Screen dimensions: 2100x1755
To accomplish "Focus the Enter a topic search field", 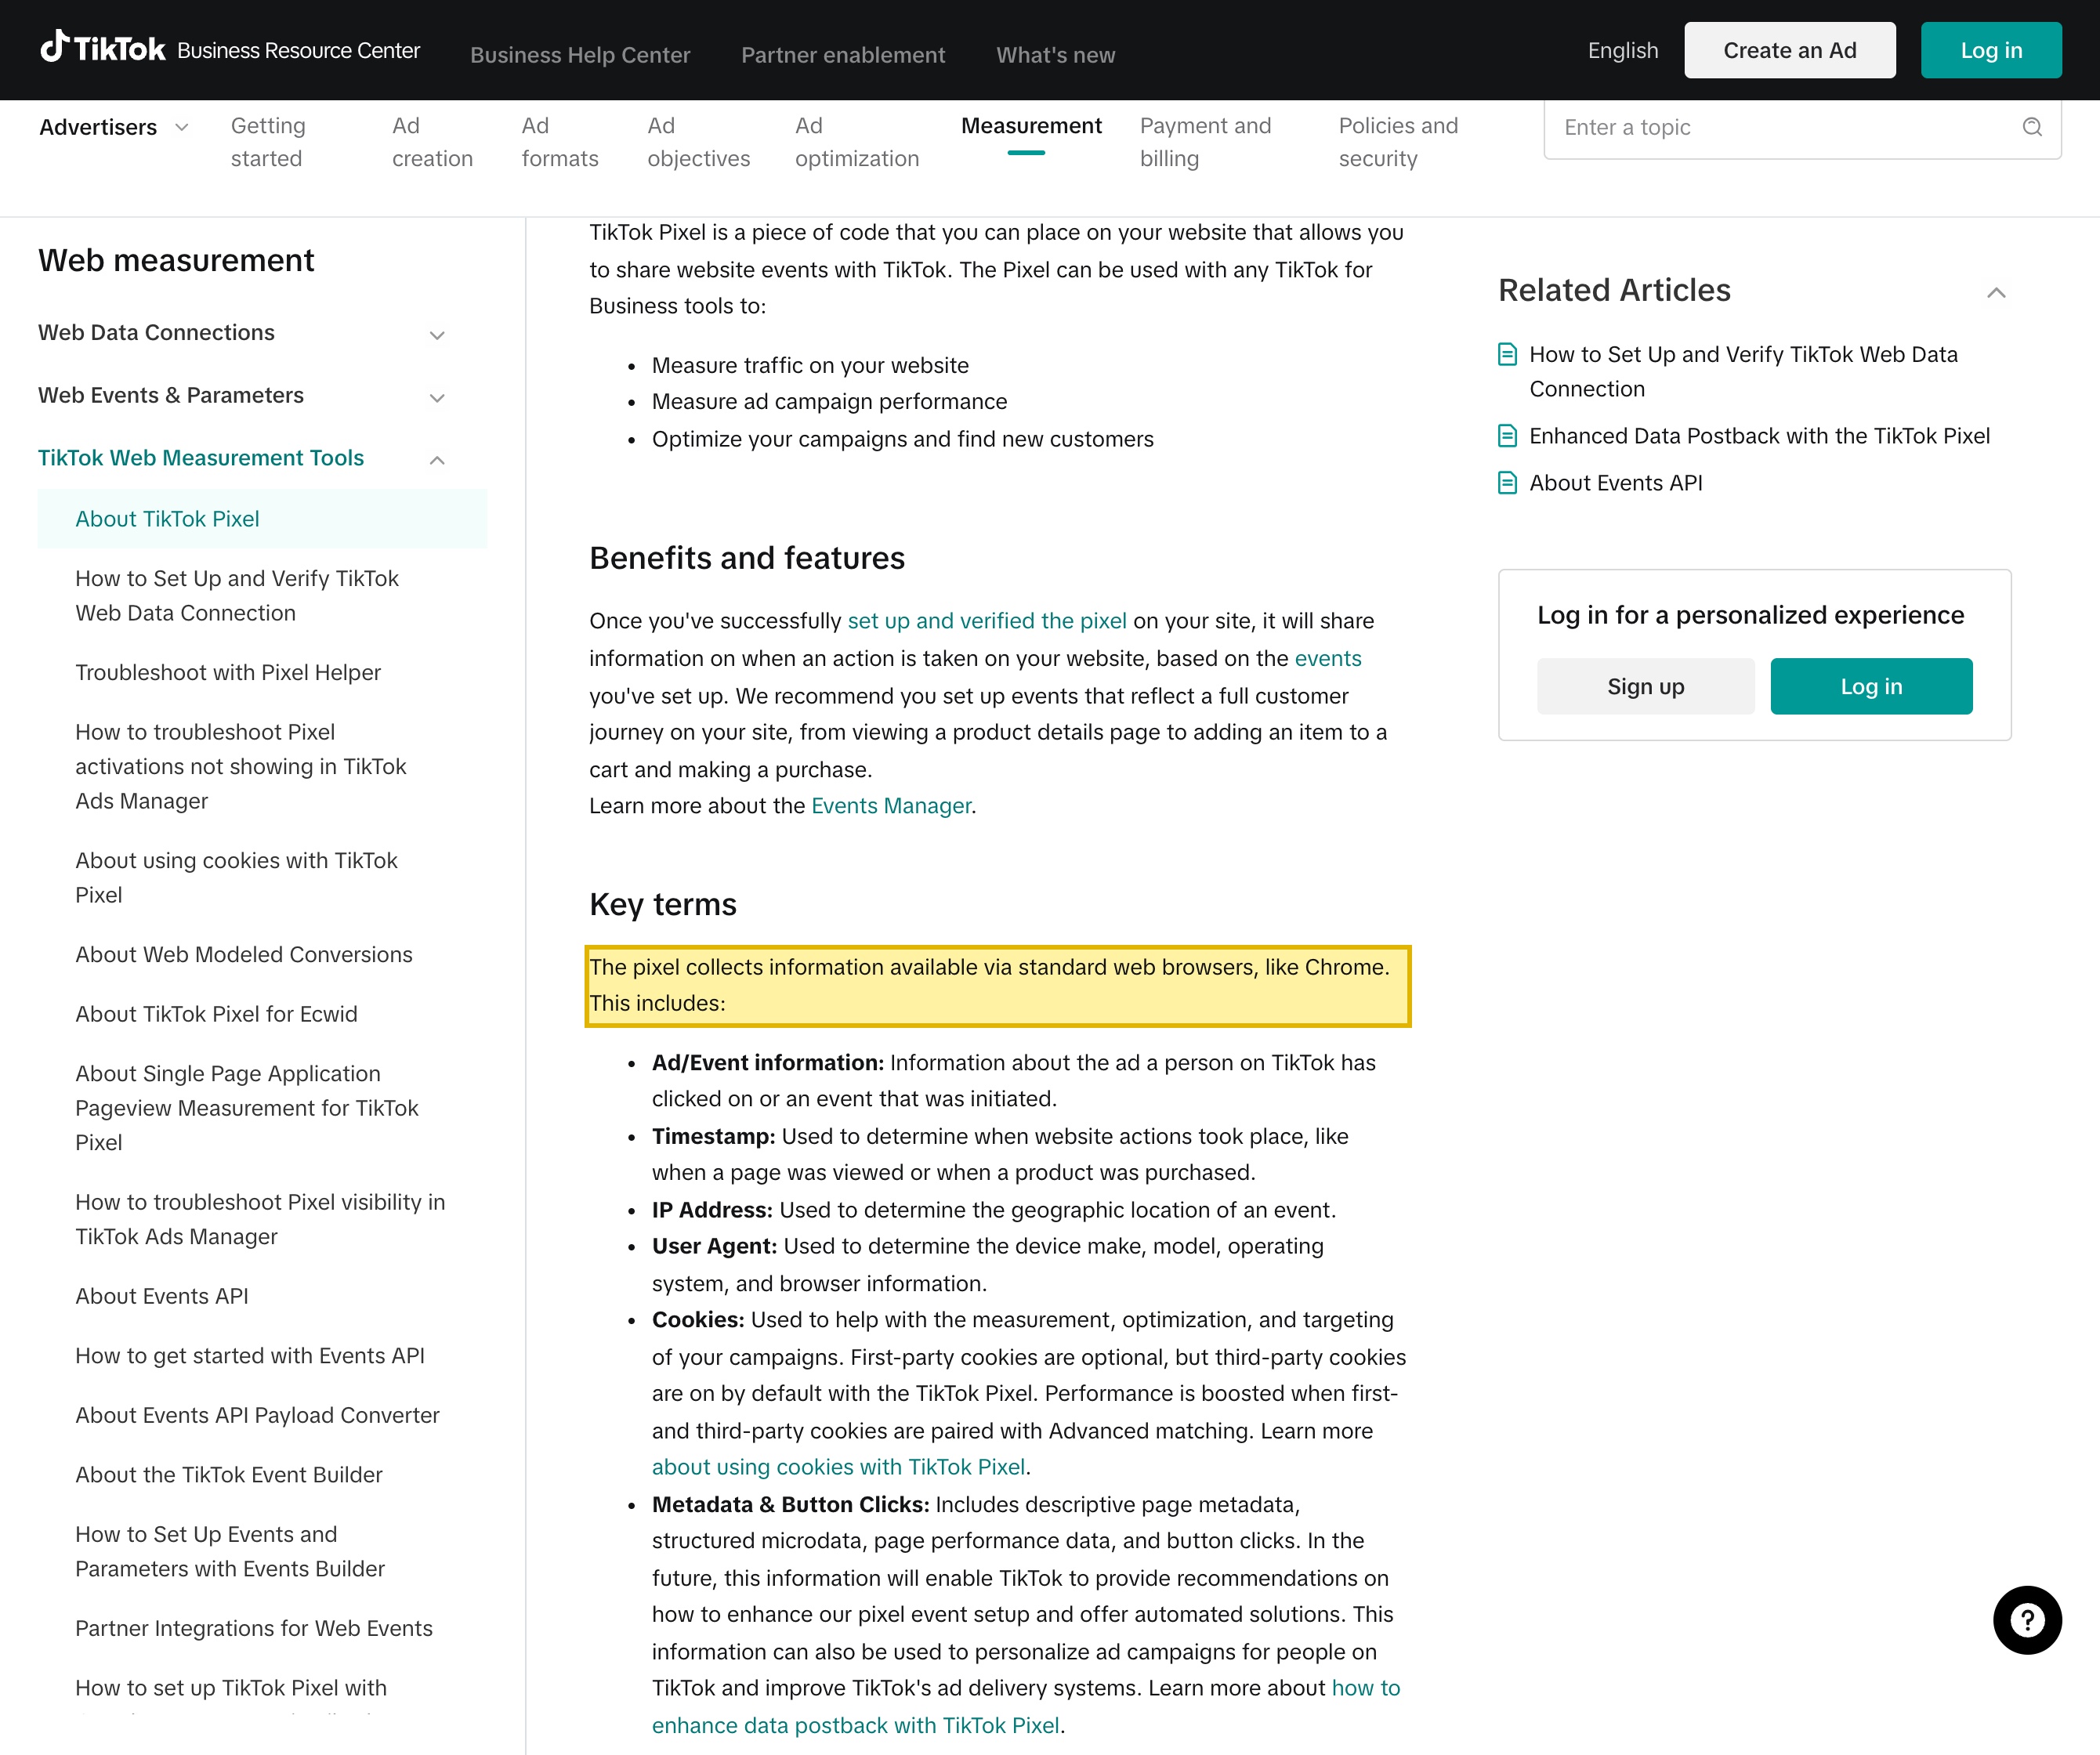I will pos(1802,128).
